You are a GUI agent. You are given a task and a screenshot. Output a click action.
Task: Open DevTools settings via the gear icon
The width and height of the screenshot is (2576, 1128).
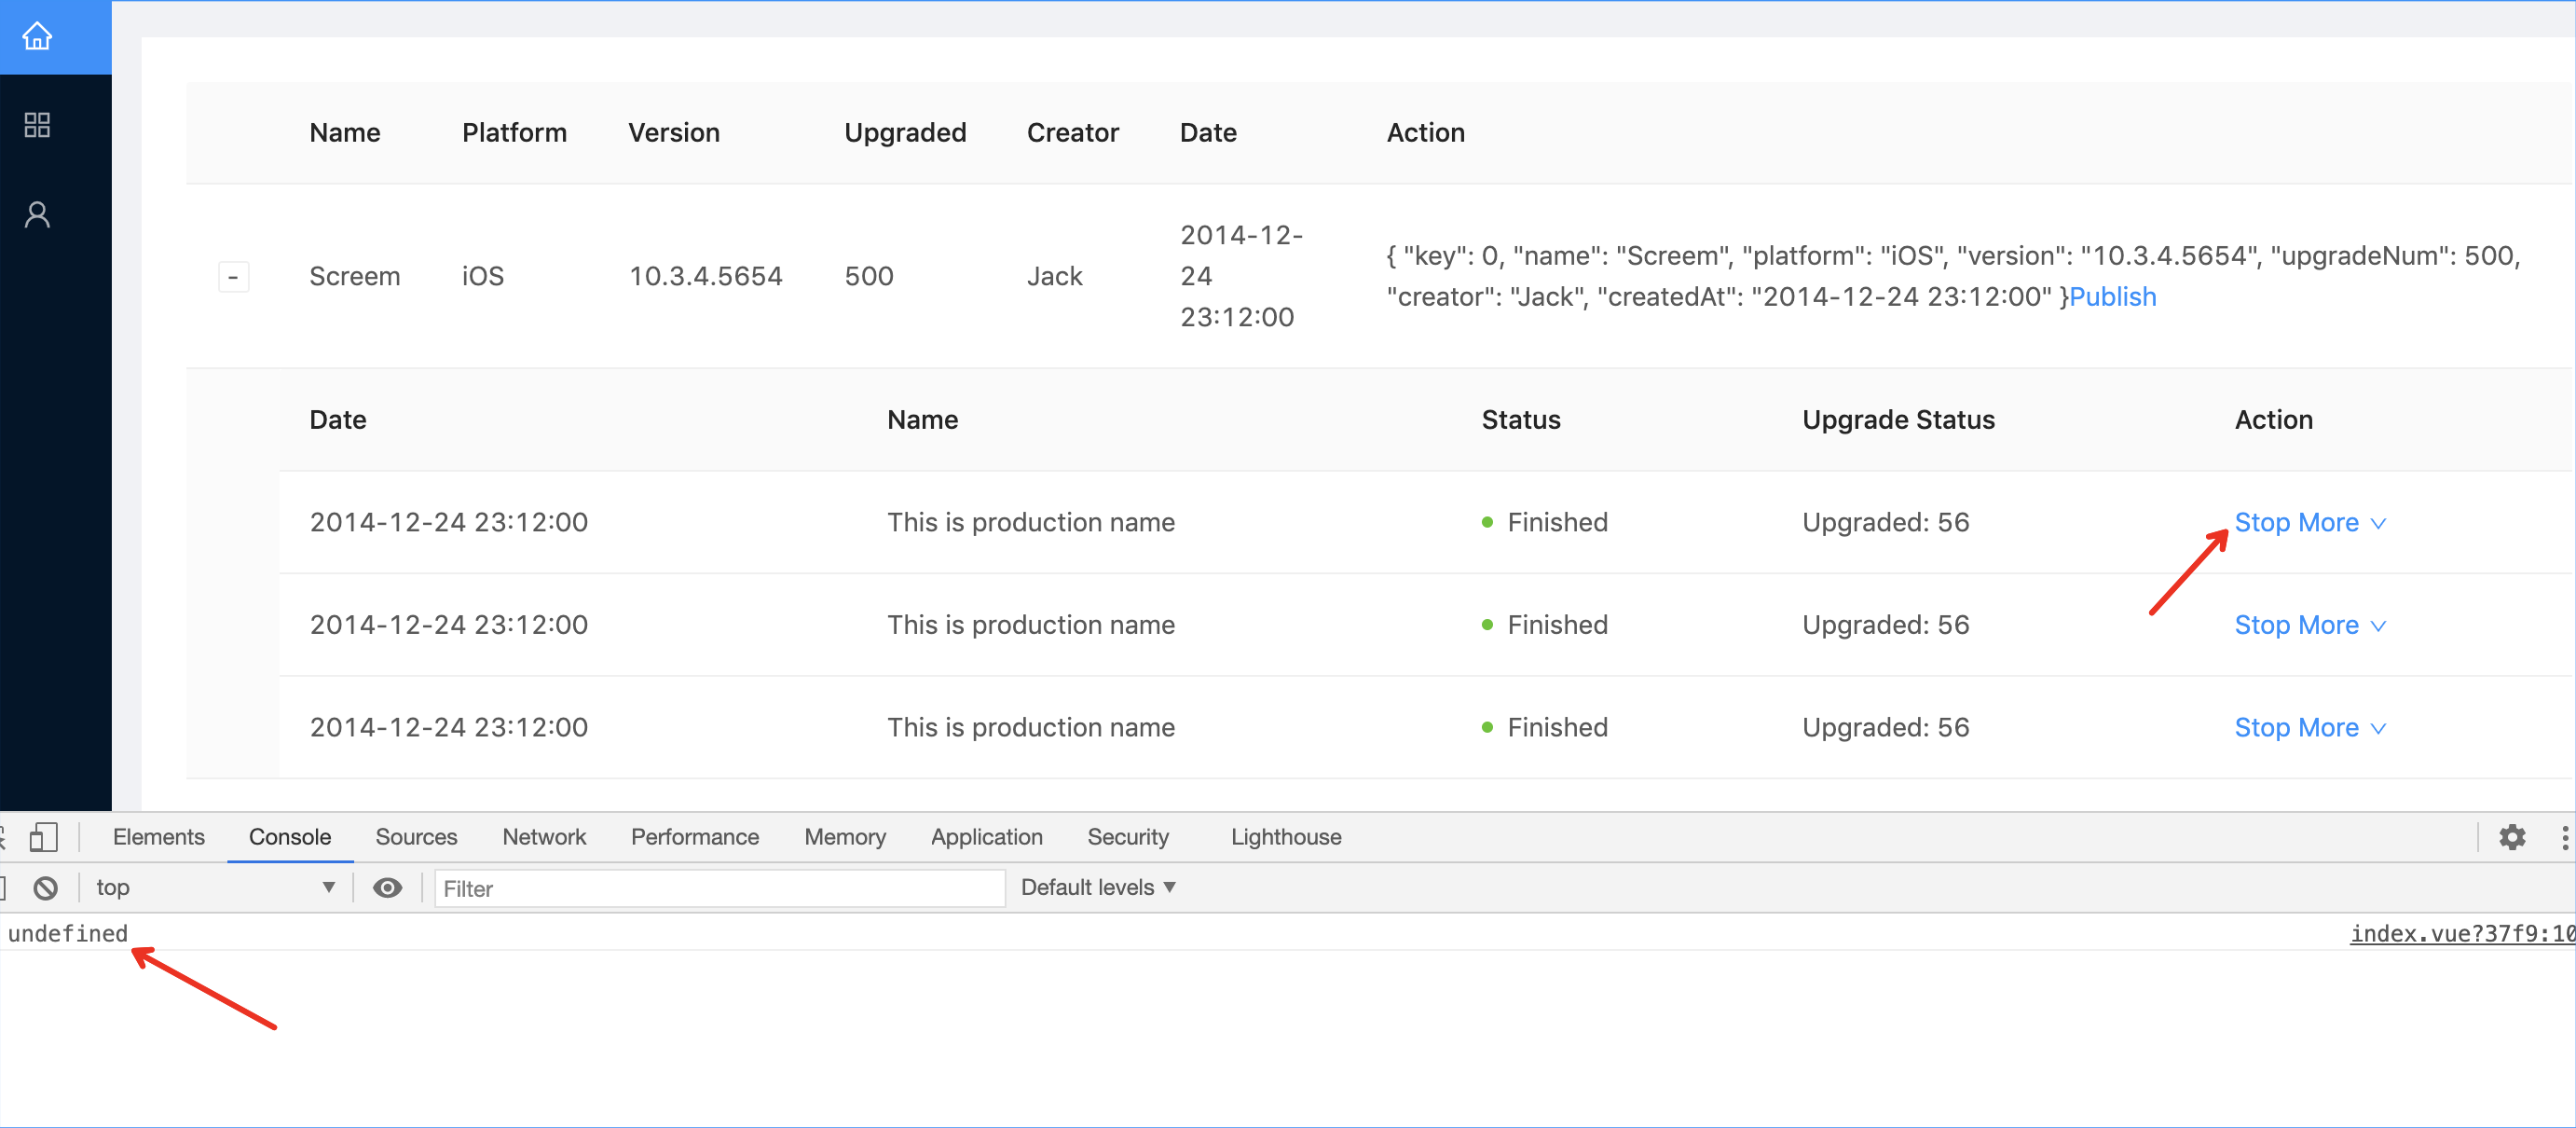click(x=2514, y=837)
